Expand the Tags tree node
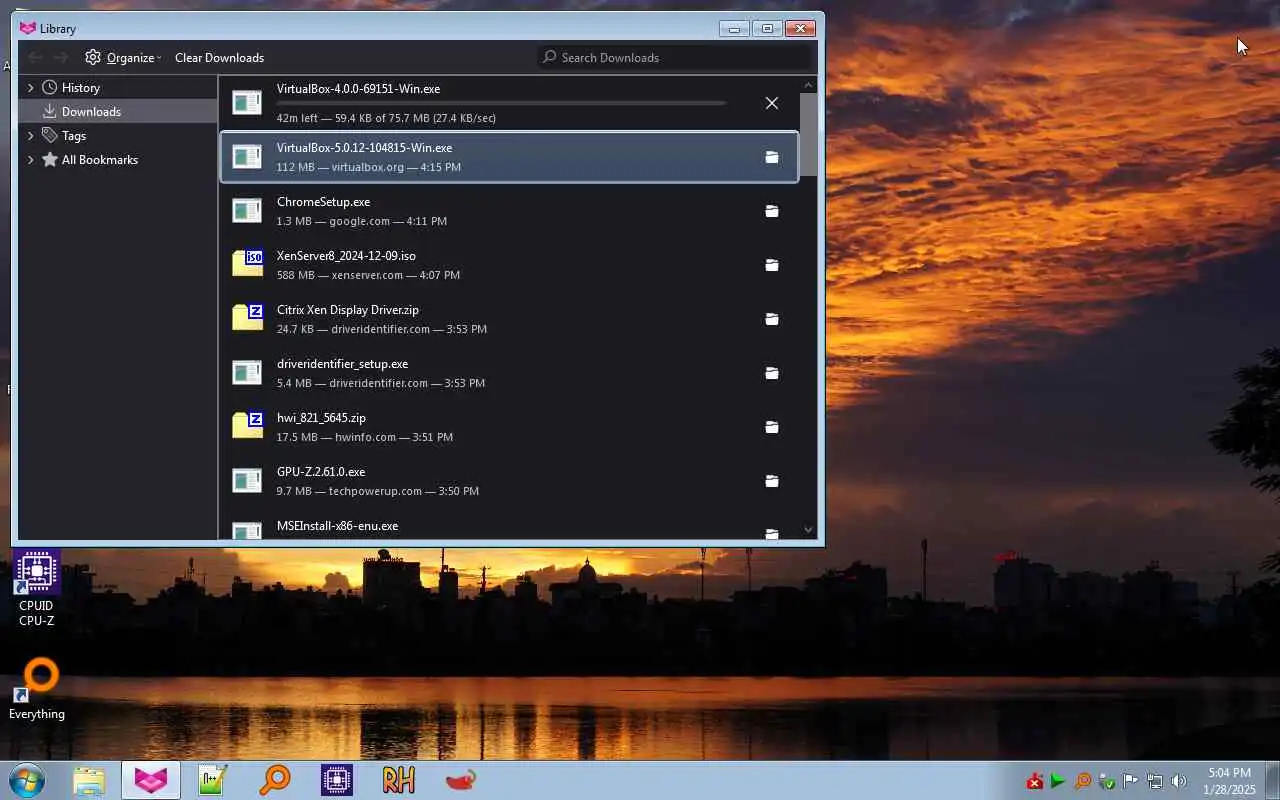The width and height of the screenshot is (1280, 800). (30, 136)
